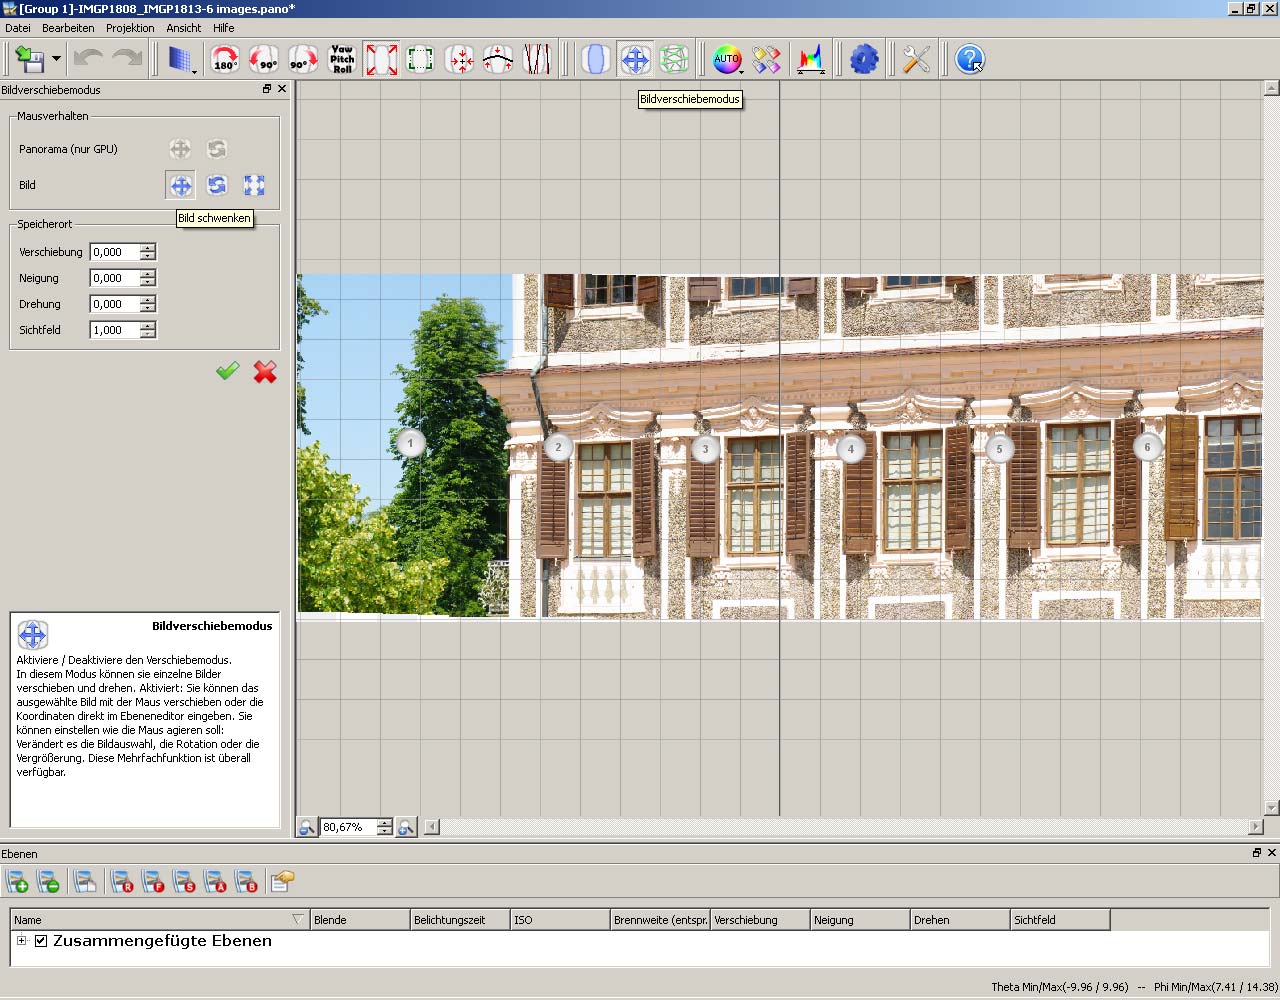Click the add layer icon with green plus
The height and width of the screenshot is (1000, 1280).
coord(18,881)
